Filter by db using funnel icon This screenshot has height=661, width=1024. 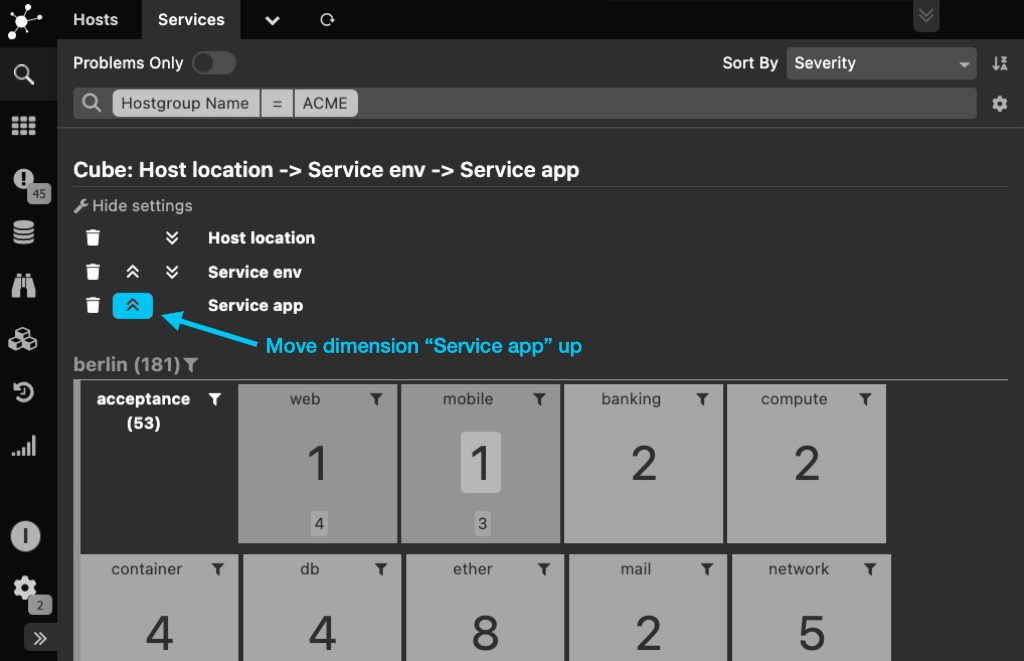(381, 570)
